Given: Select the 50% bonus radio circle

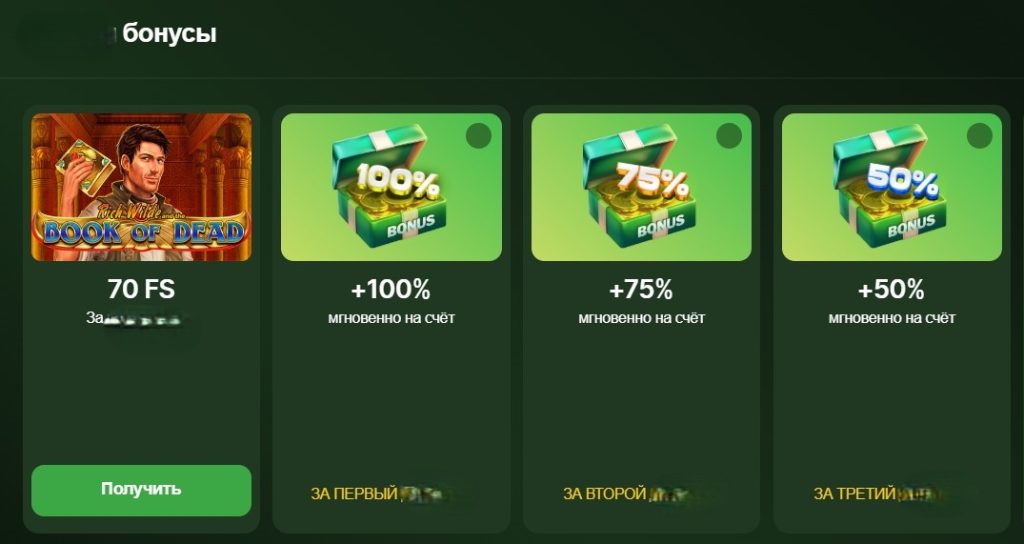Looking at the screenshot, I should click(979, 136).
